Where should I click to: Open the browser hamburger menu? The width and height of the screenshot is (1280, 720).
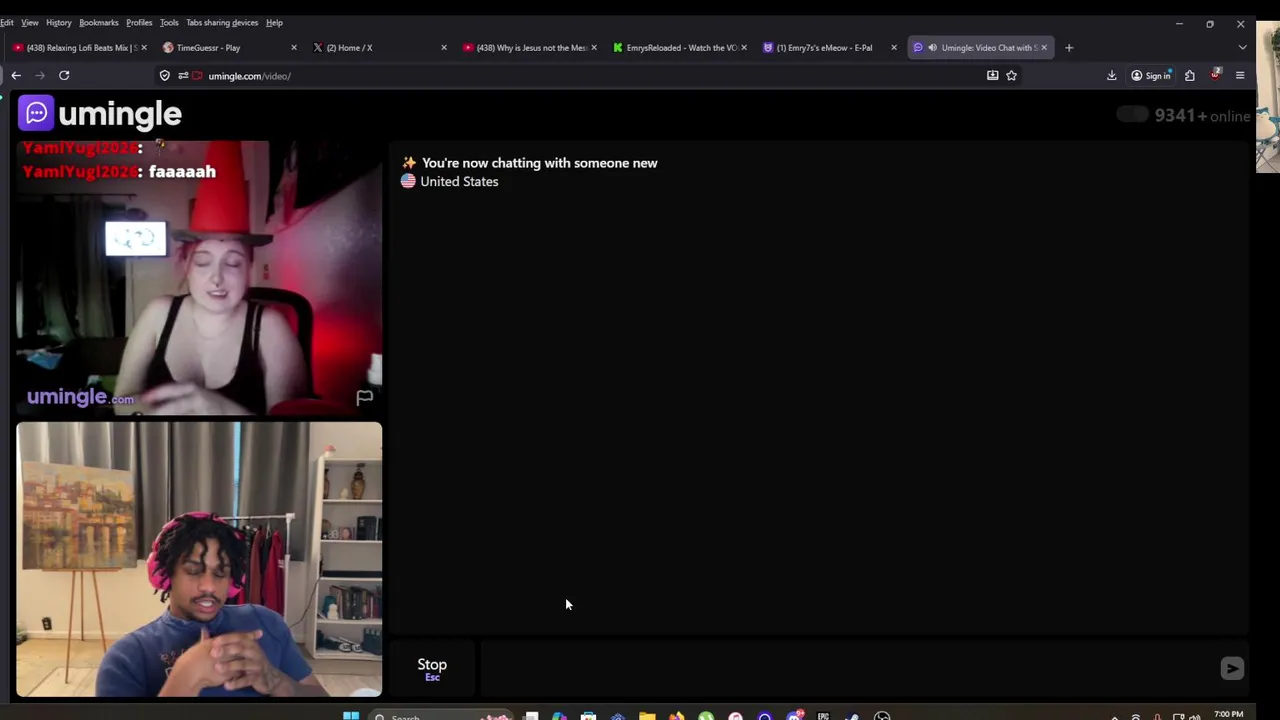coord(1240,75)
